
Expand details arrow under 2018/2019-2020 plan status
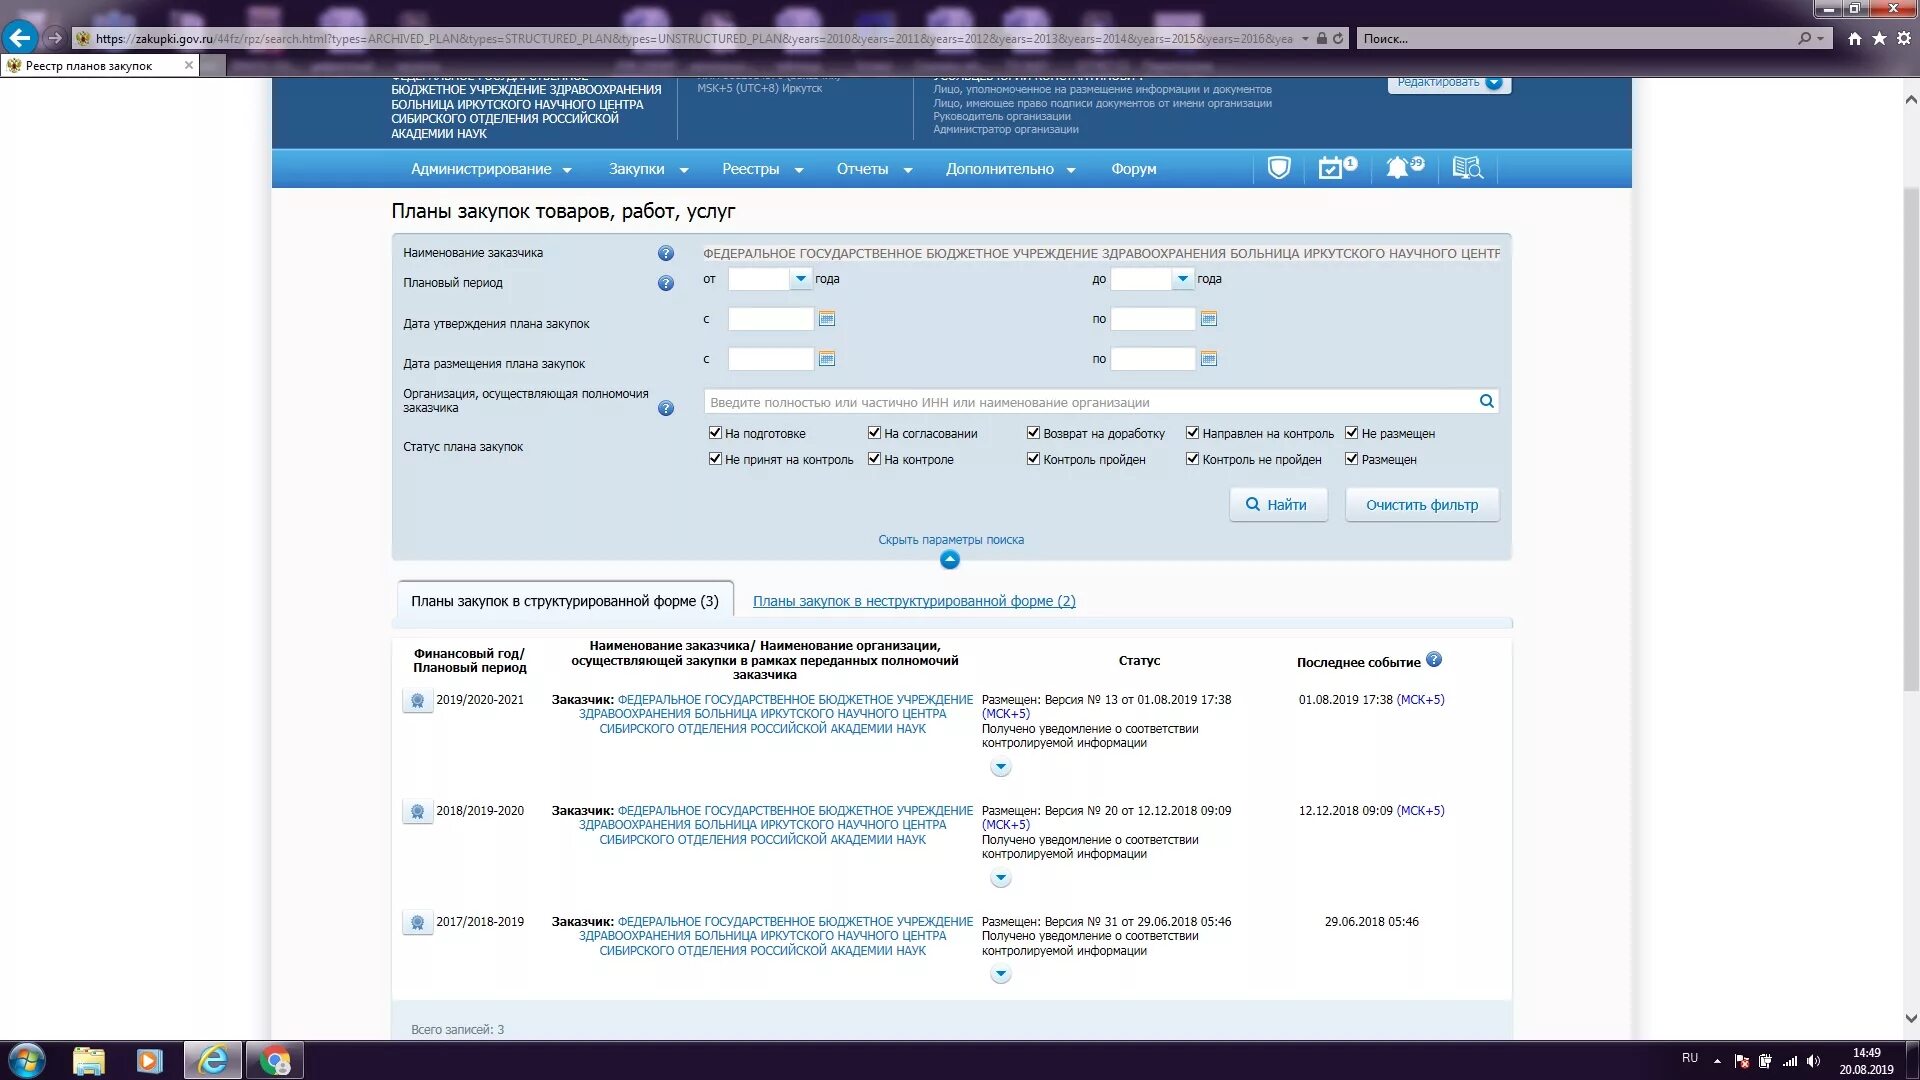coord(1000,878)
